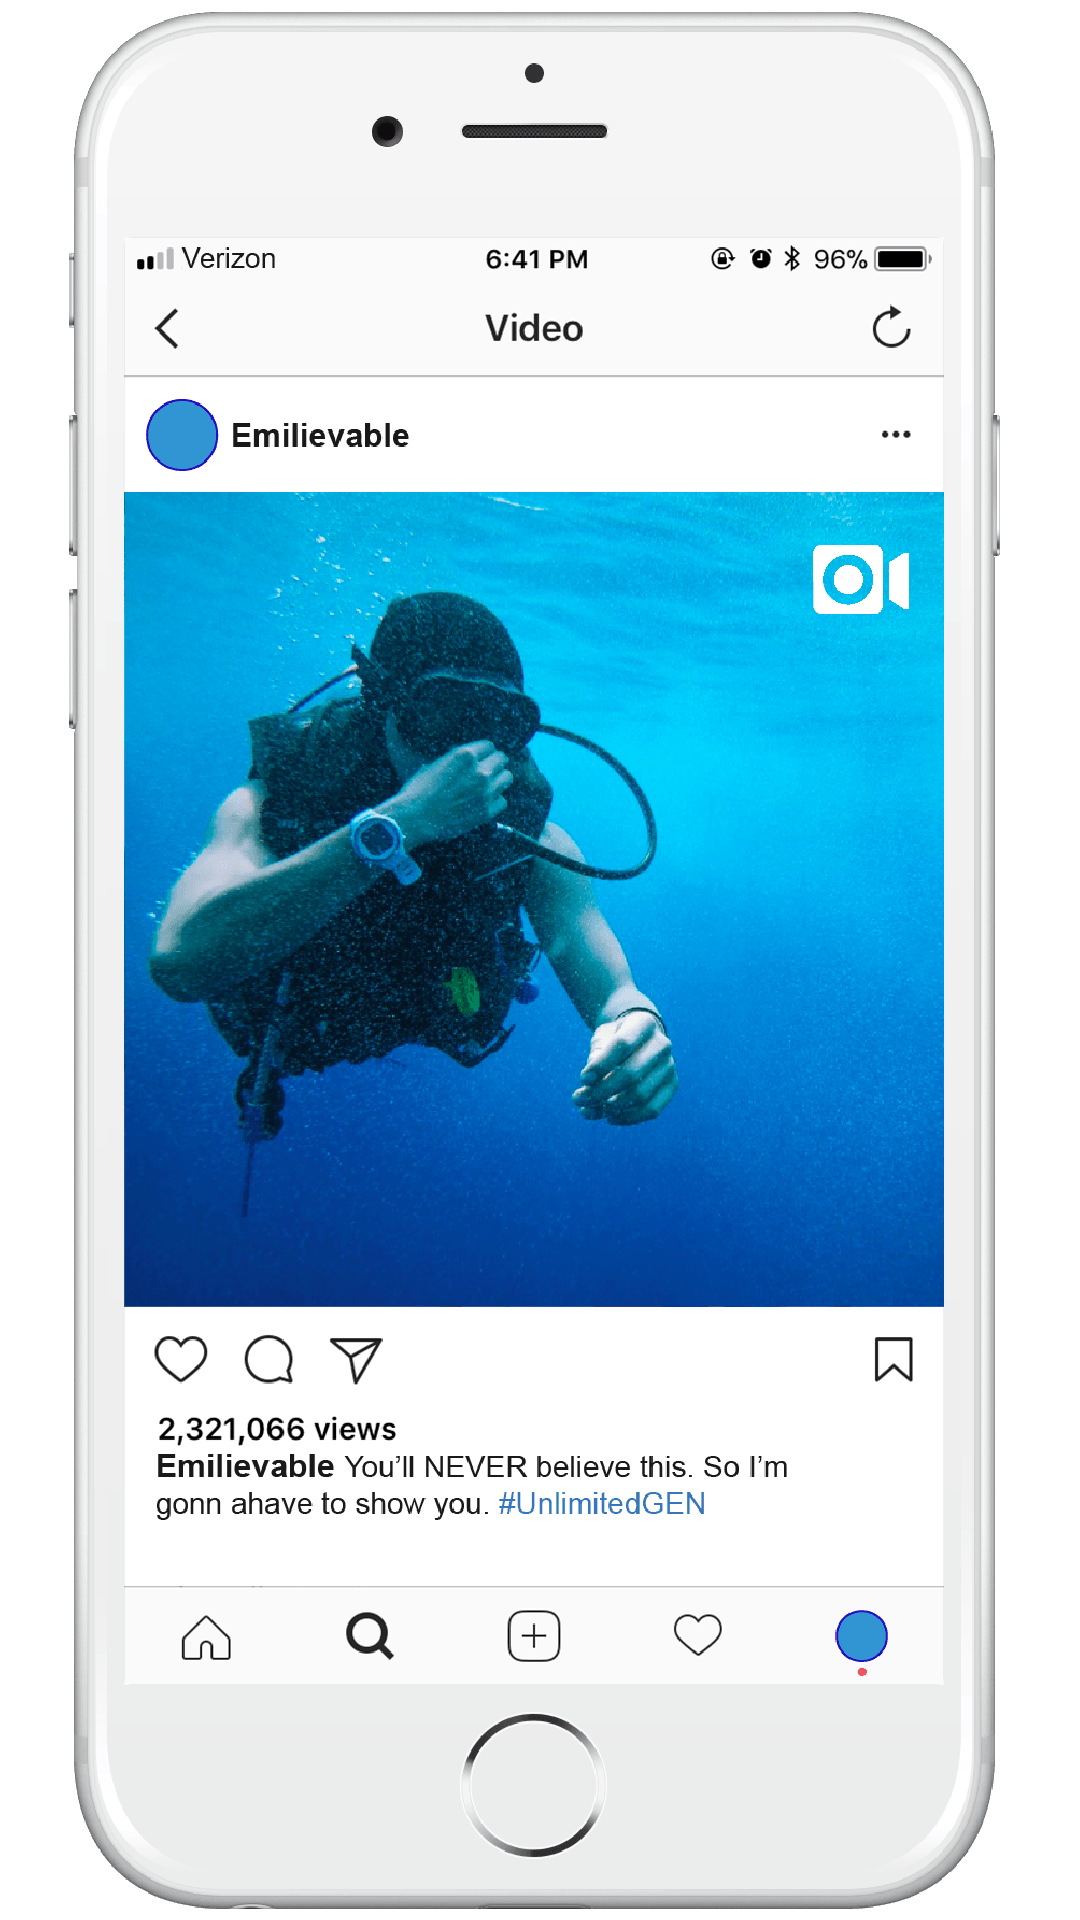Open the Activity heart tab in bottom bar
1080x1920 pixels.
coord(698,1635)
